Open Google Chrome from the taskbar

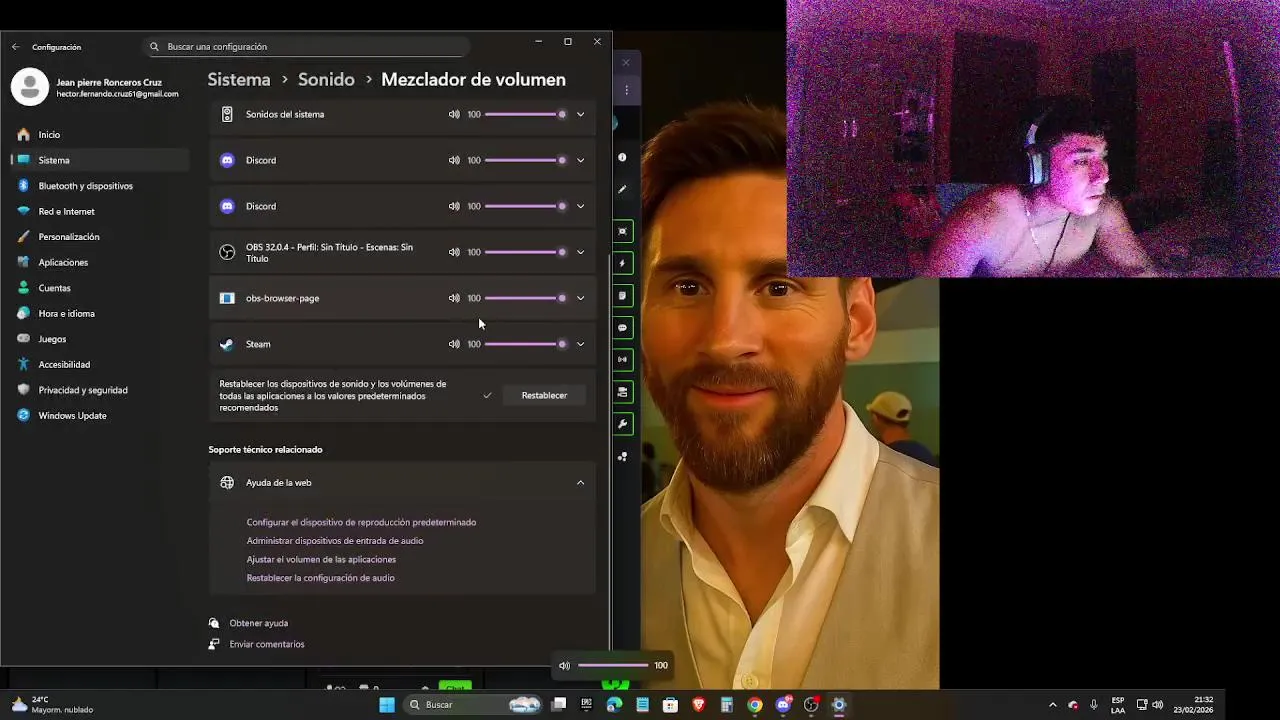point(755,705)
